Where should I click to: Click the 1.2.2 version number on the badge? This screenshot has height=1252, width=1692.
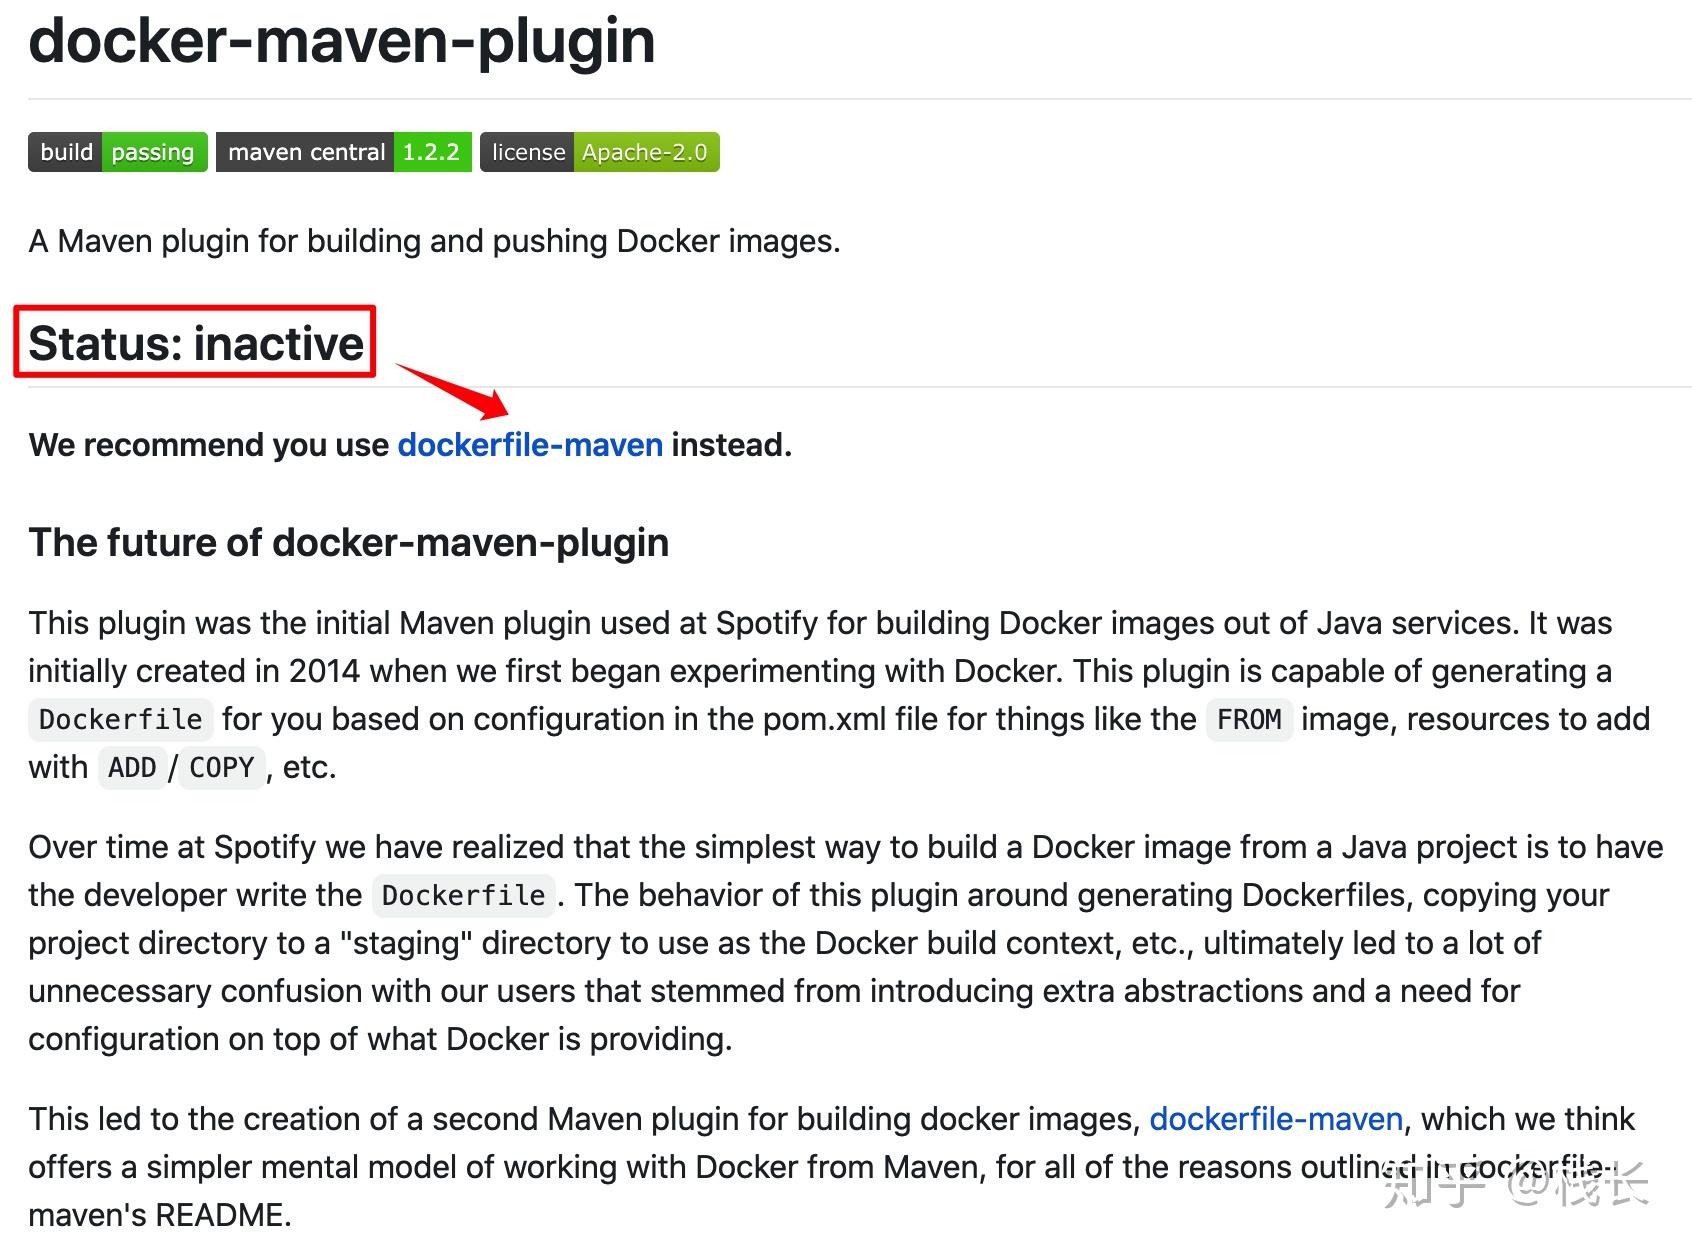pos(431,152)
